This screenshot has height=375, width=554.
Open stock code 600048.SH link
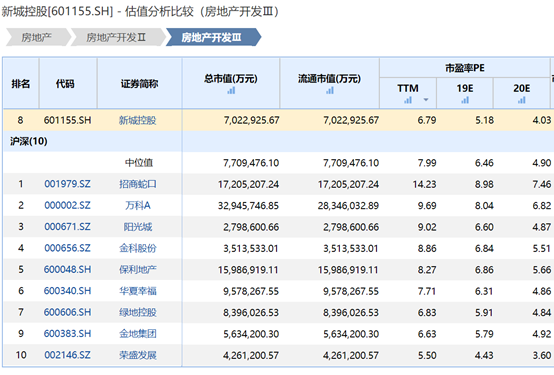pyautogui.click(x=67, y=269)
